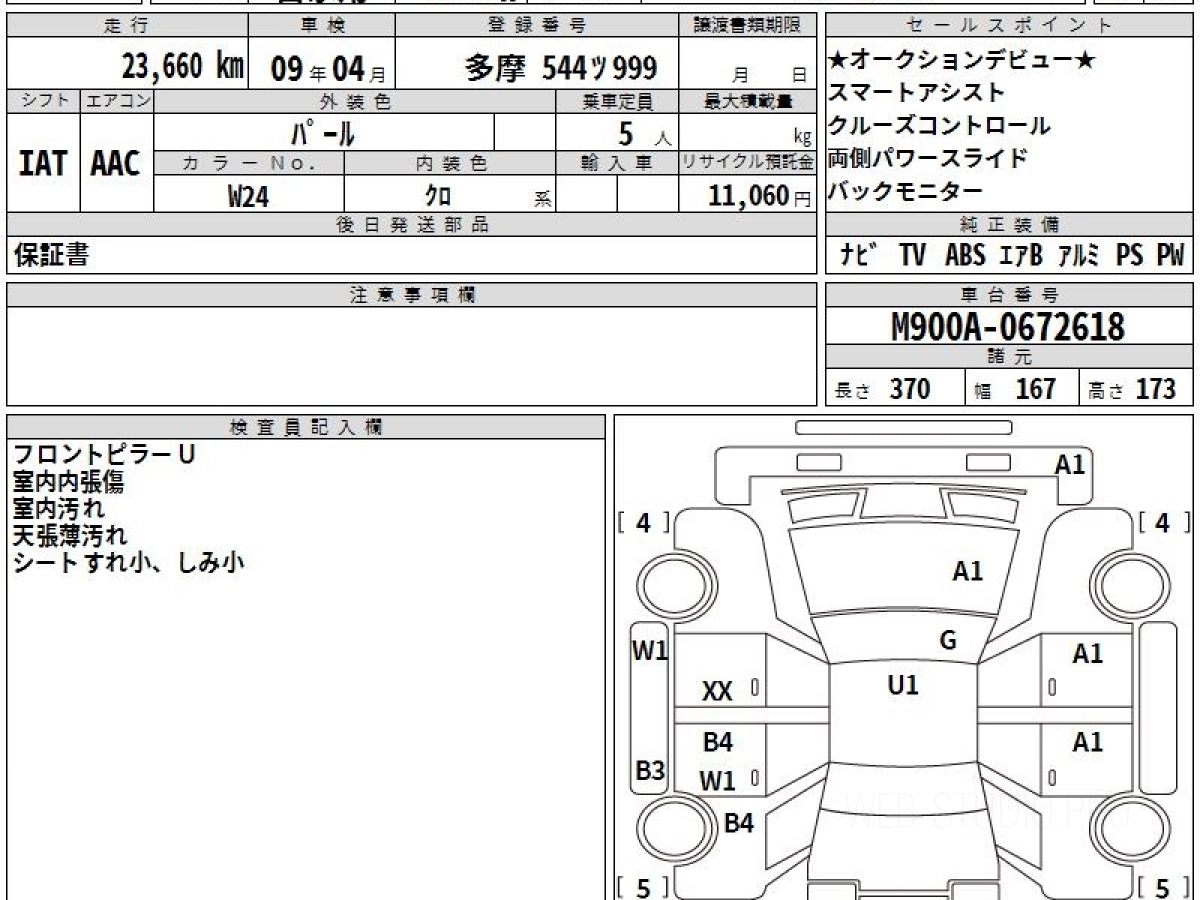Click the 輸入車 header
1200x900 pixels.
(x=618, y=163)
